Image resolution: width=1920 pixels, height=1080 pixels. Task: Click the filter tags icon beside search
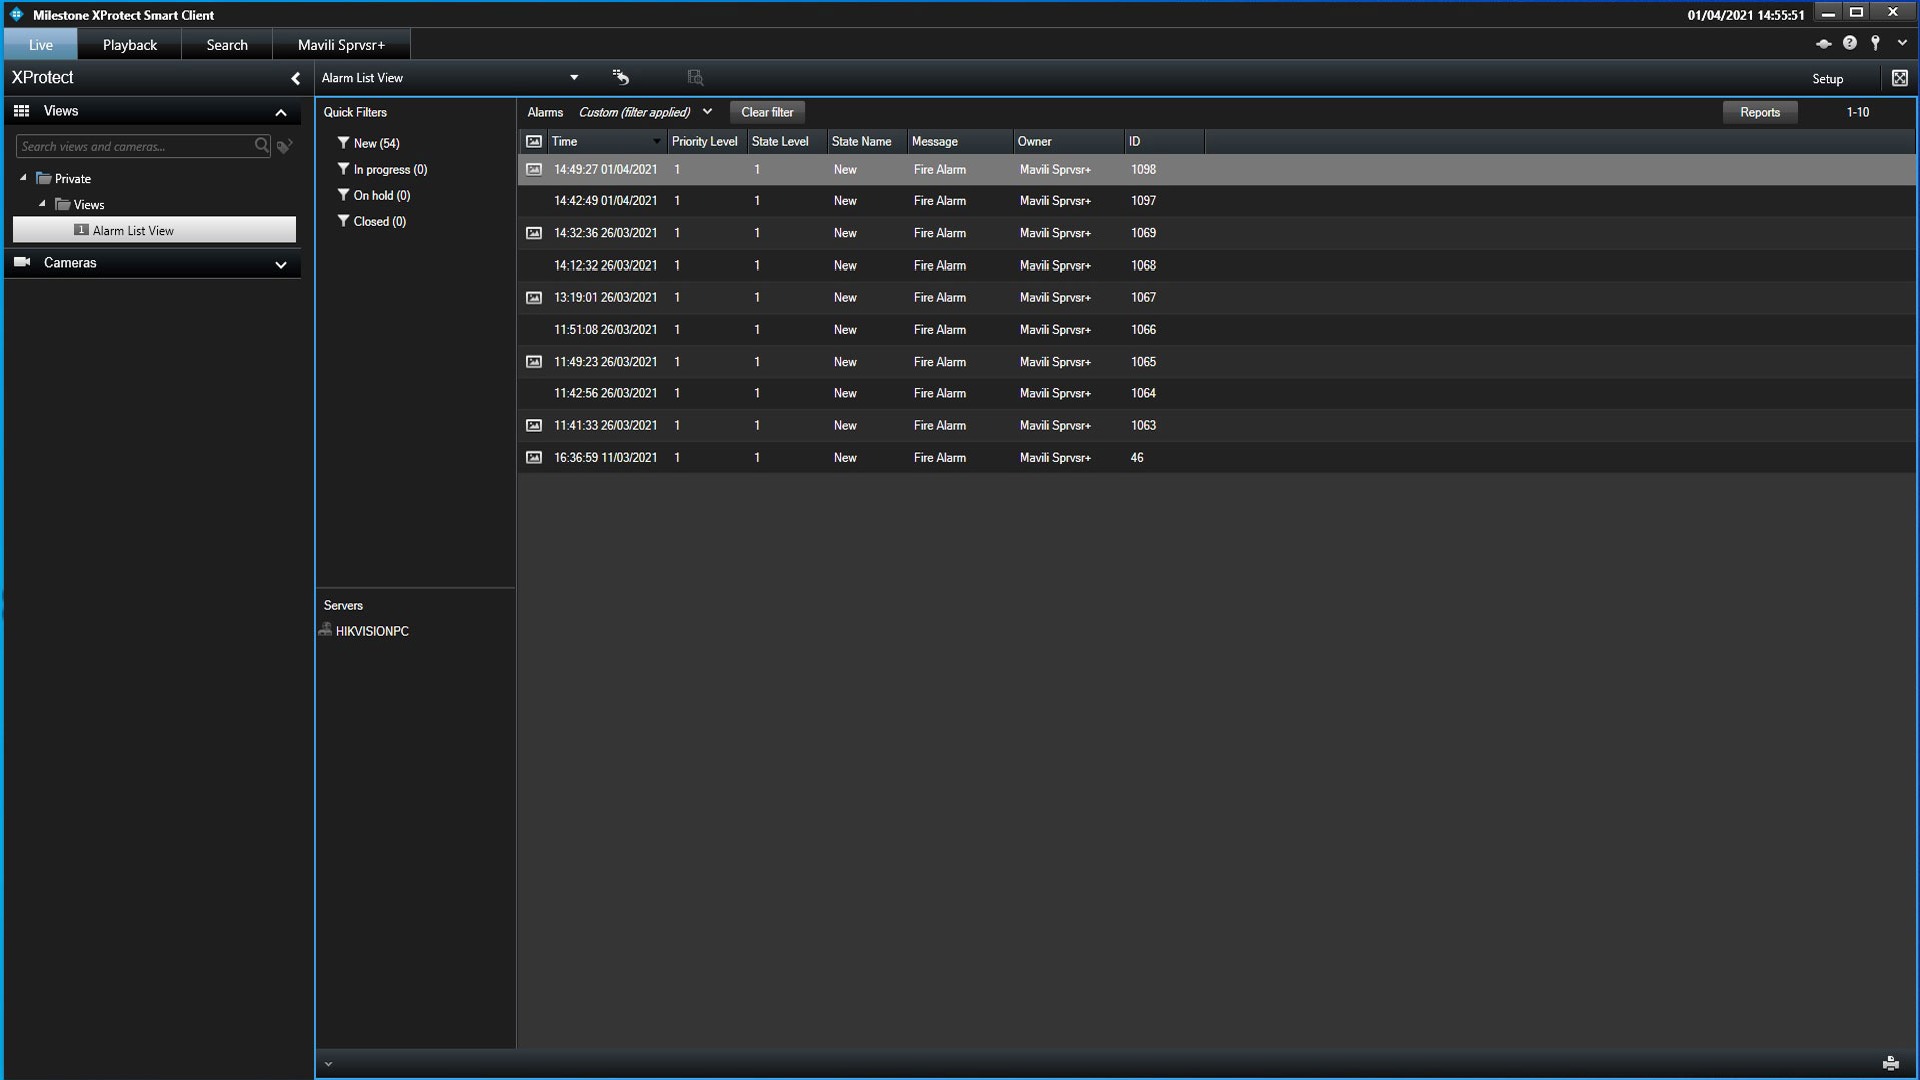tap(285, 146)
